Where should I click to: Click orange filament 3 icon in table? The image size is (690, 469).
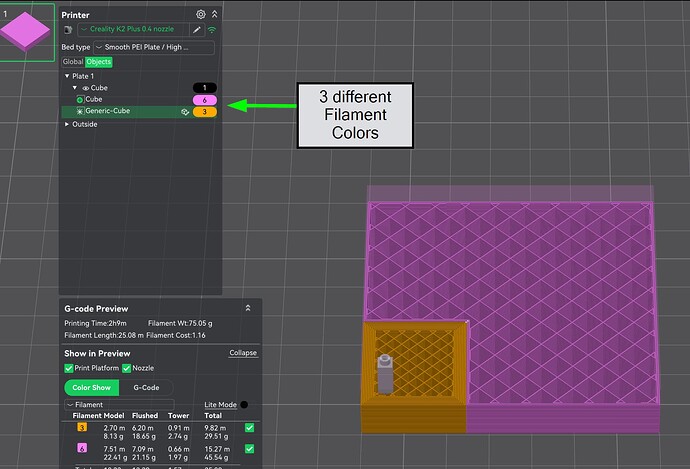click(82, 427)
